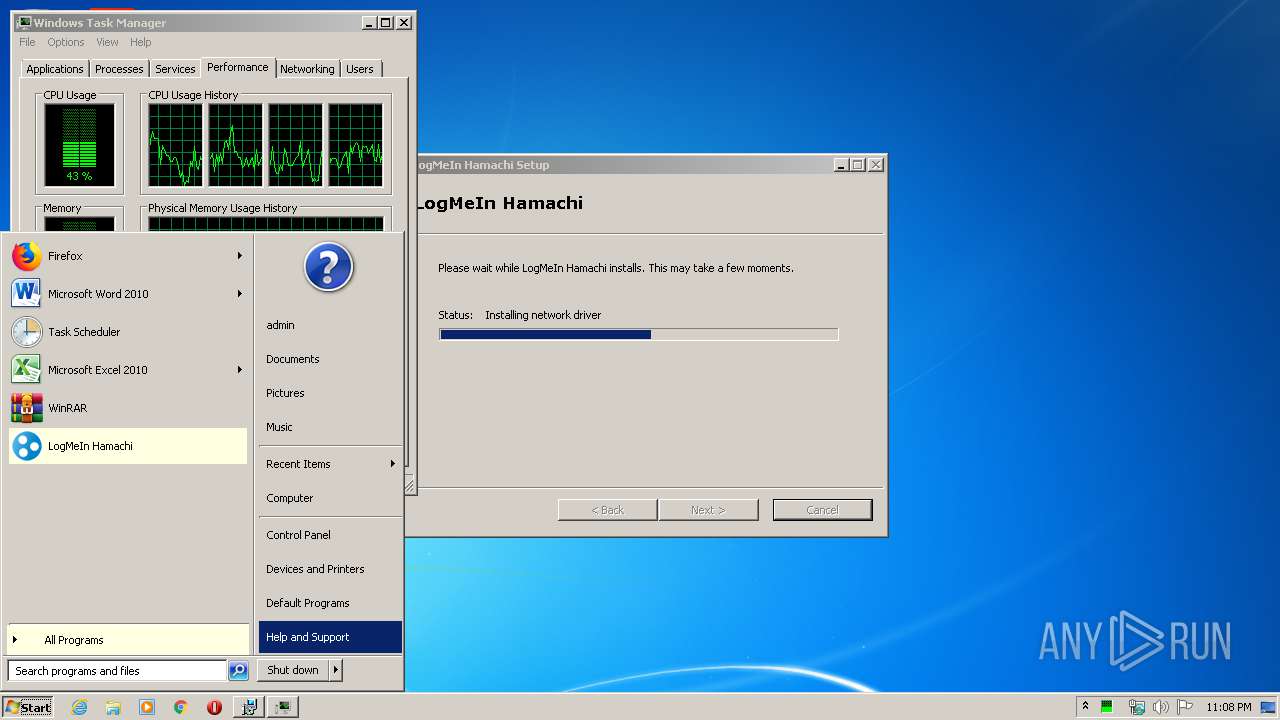This screenshot has width=1280, height=720.
Task: Switch to the Networking tab
Action: (x=307, y=69)
